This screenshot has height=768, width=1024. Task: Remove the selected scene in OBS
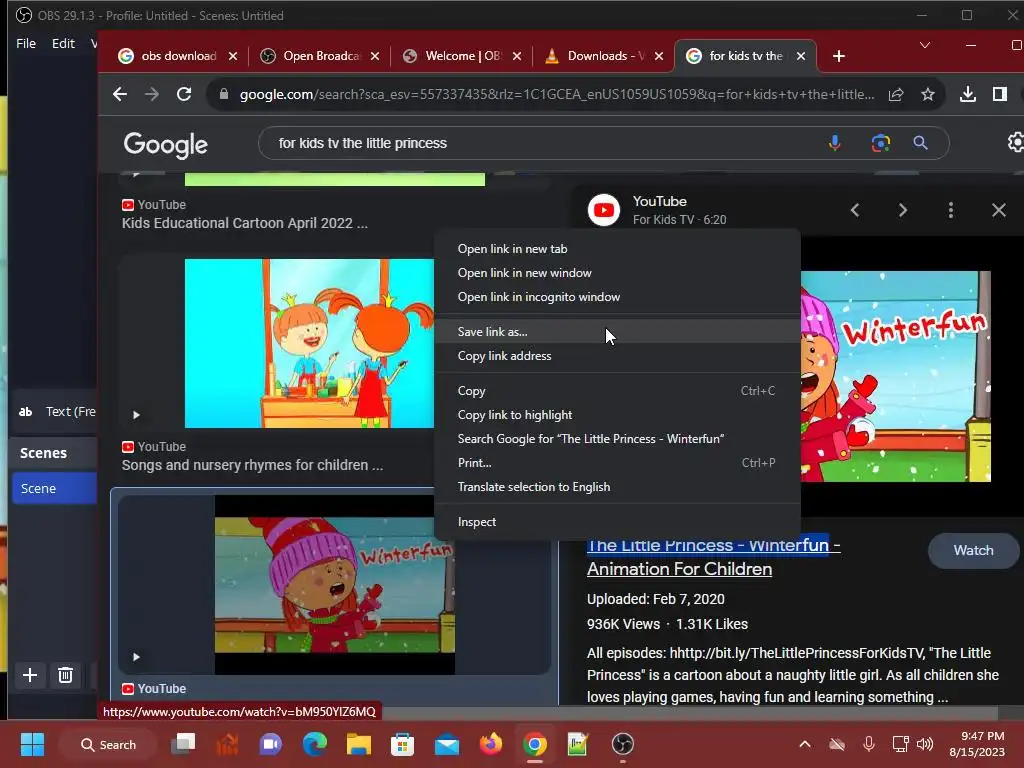[x=65, y=675]
